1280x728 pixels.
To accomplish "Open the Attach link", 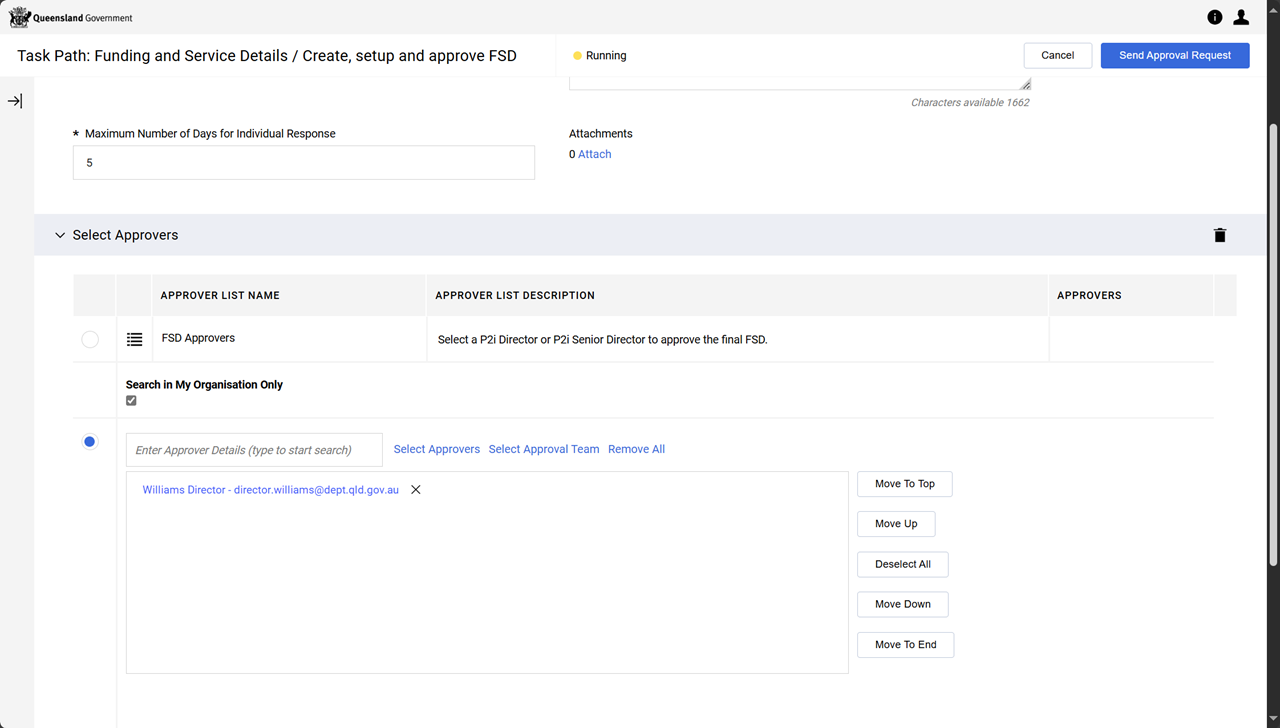I will tap(594, 154).
